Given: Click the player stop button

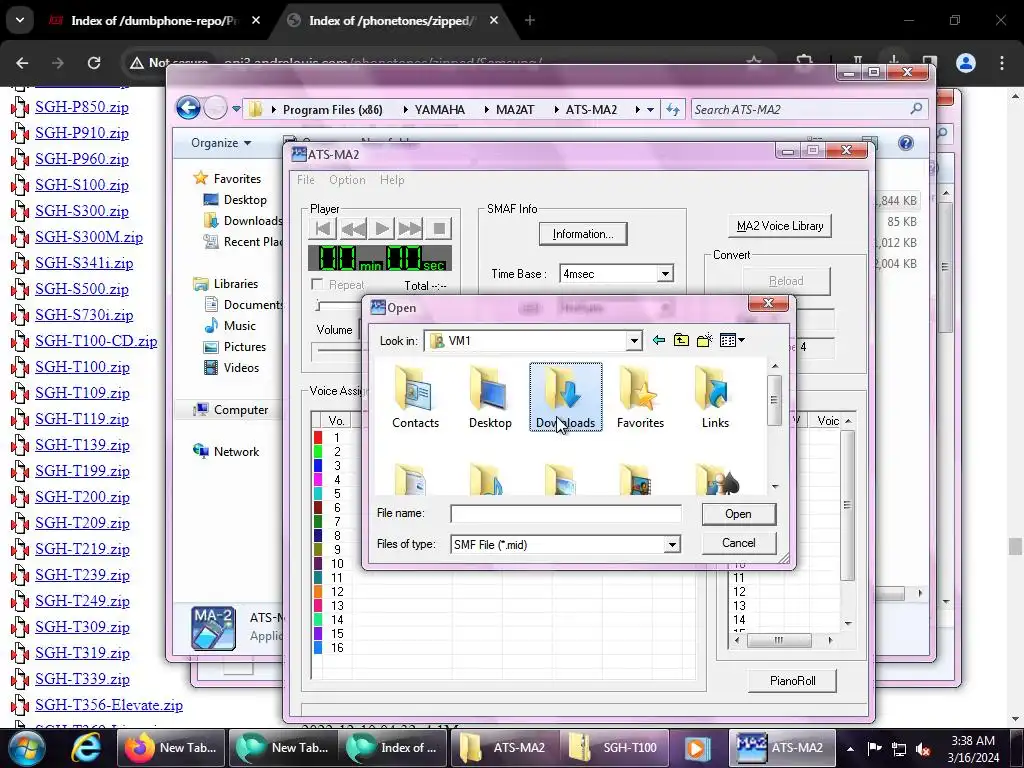Looking at the screenshot, I should (439, 229).
